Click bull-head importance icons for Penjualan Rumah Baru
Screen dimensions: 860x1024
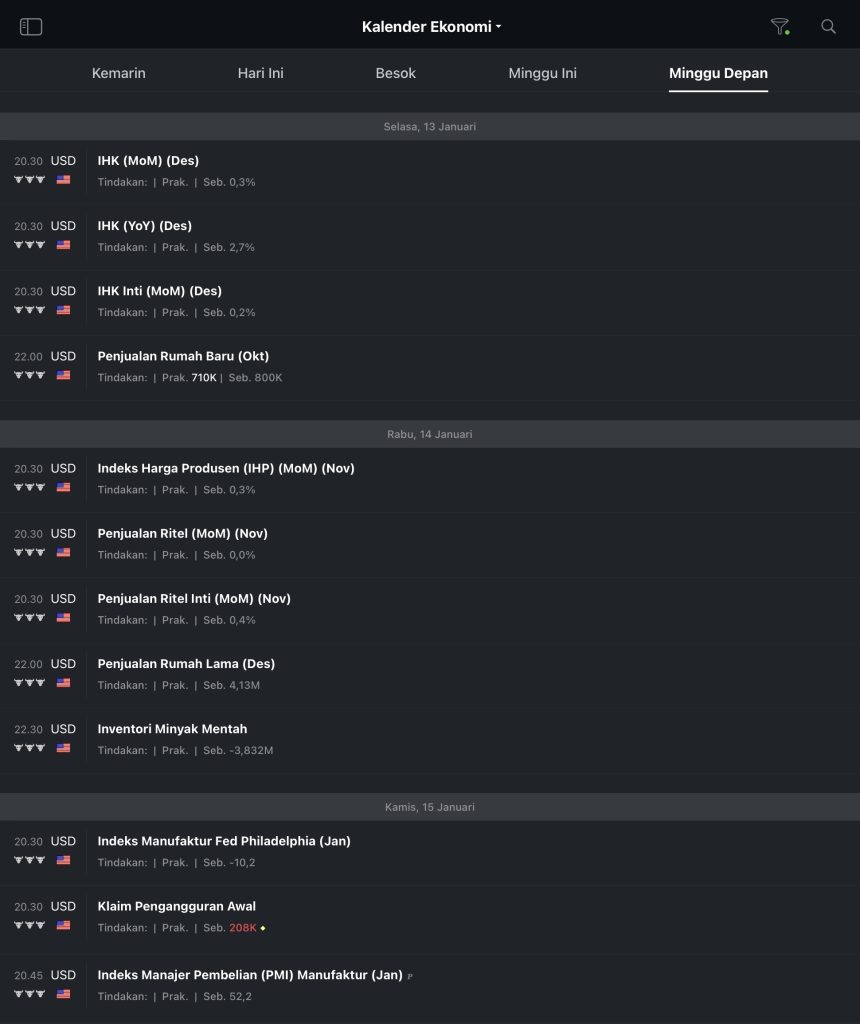[x=29, y=375]
